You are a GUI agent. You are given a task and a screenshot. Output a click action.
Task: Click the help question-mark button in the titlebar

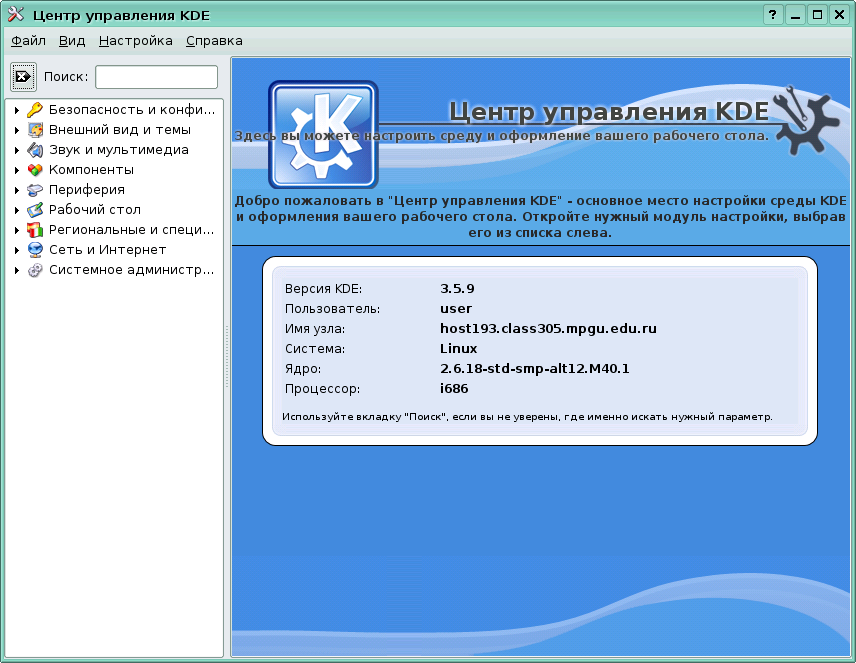coord(771,14)
